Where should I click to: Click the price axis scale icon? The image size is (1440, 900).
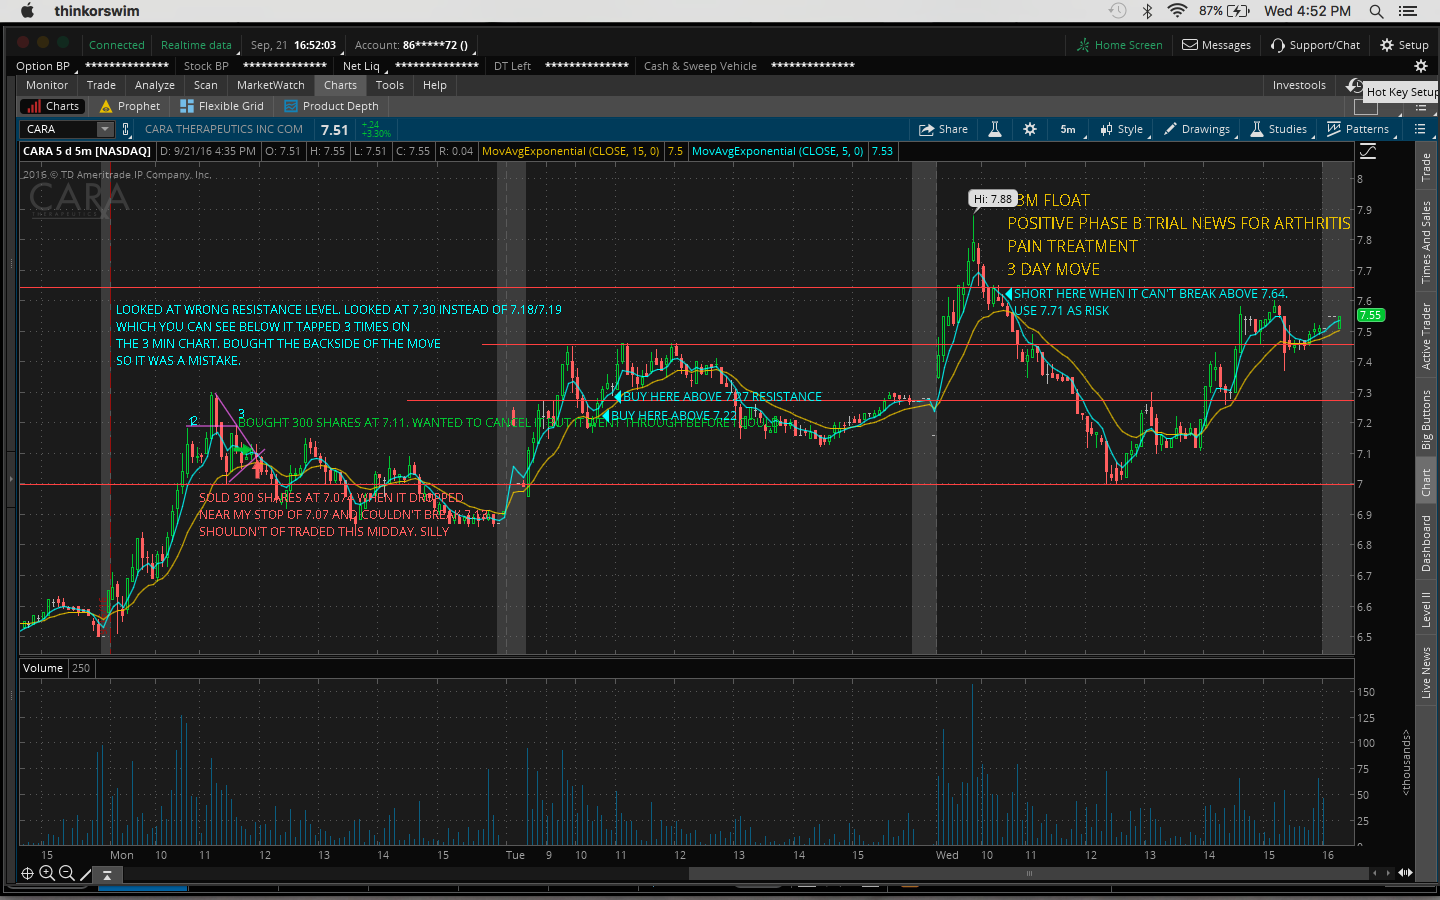pyautogui.click(x=1367, y=151)
